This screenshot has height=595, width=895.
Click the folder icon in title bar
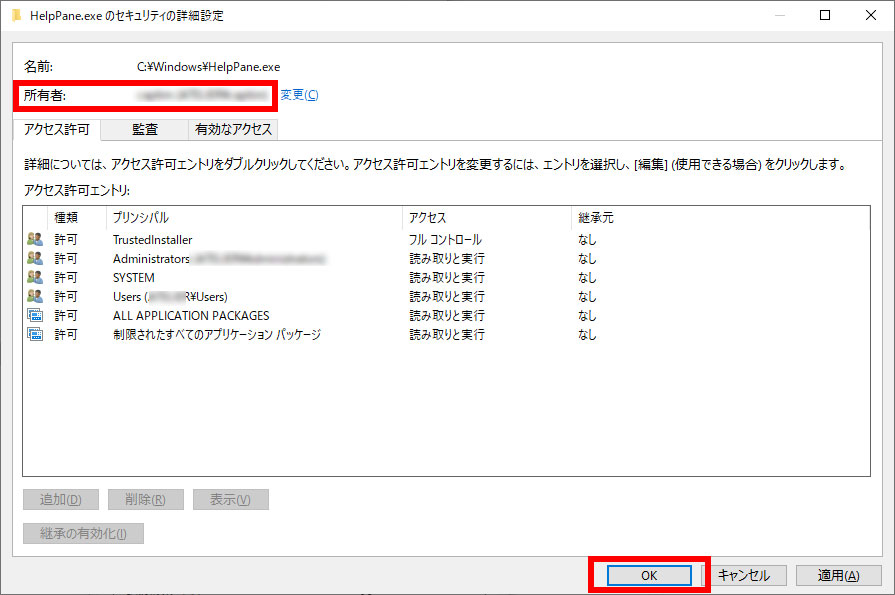pyautogui.click(x=17, y=15)
